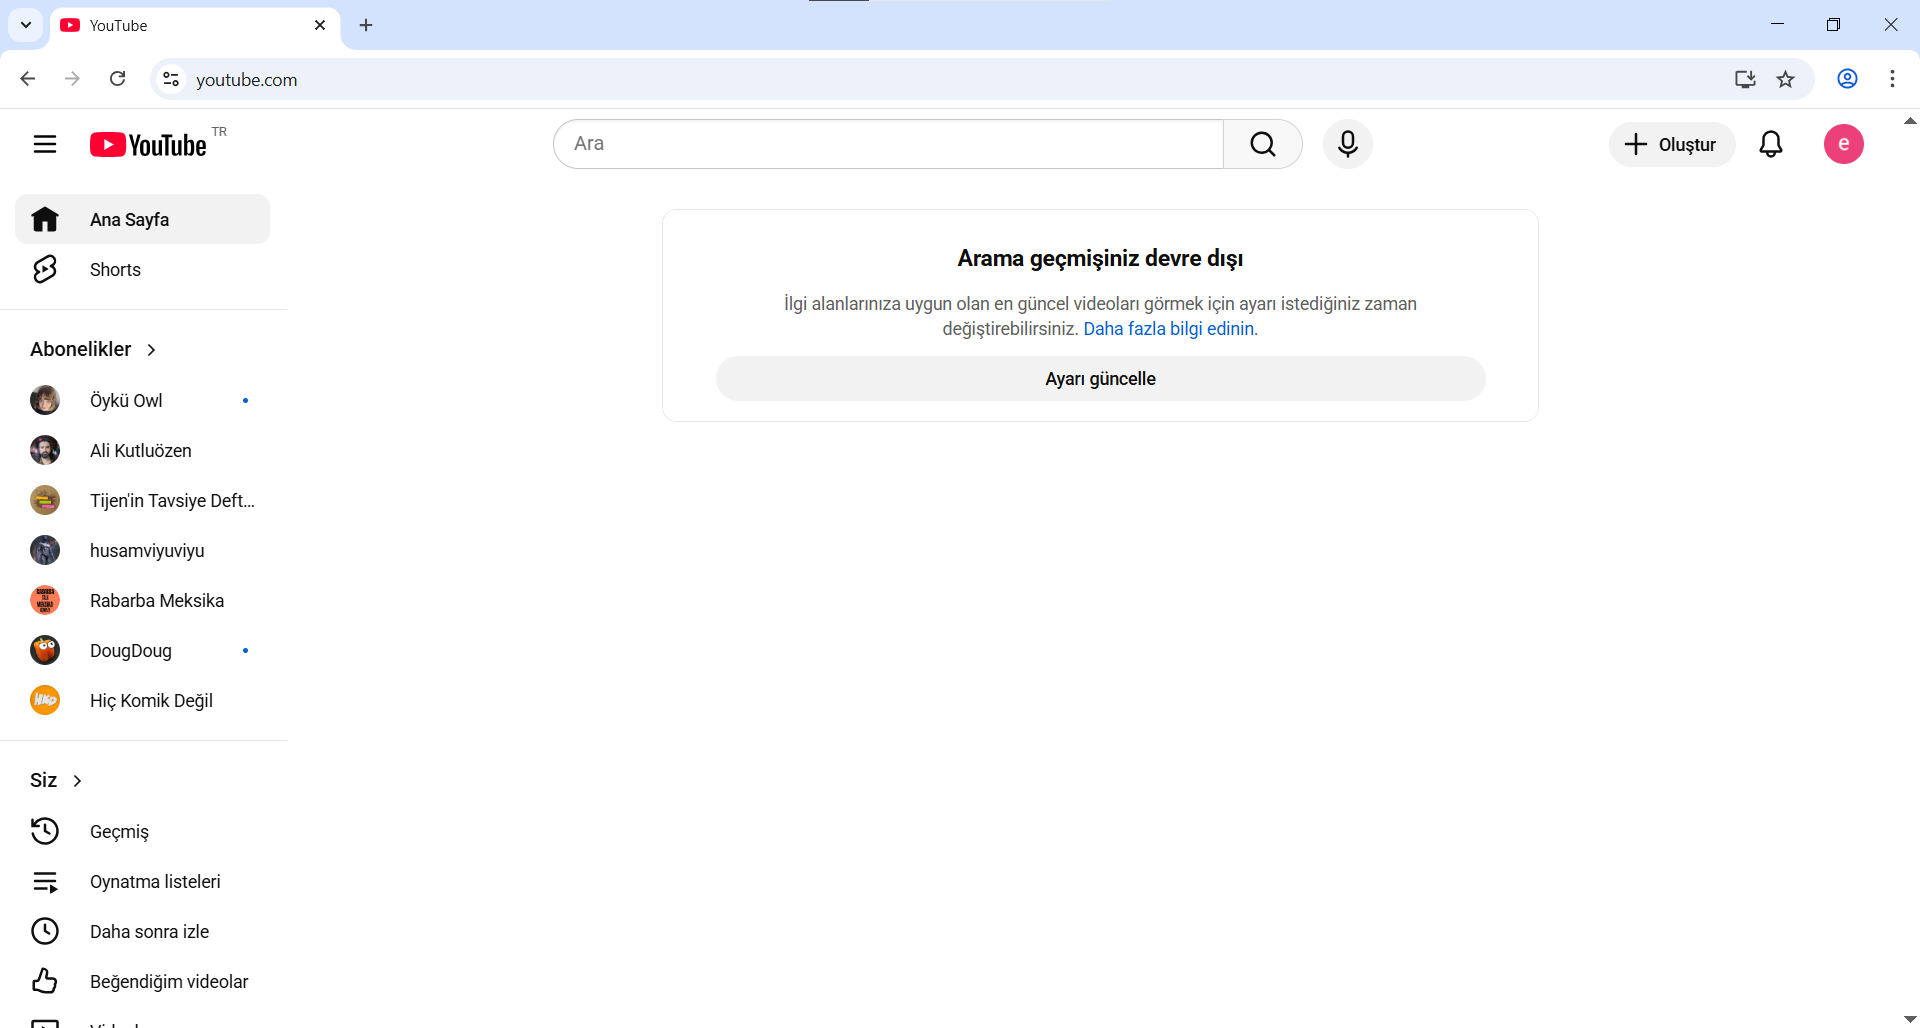Open Öykü Owl subscription

point(142,400)
